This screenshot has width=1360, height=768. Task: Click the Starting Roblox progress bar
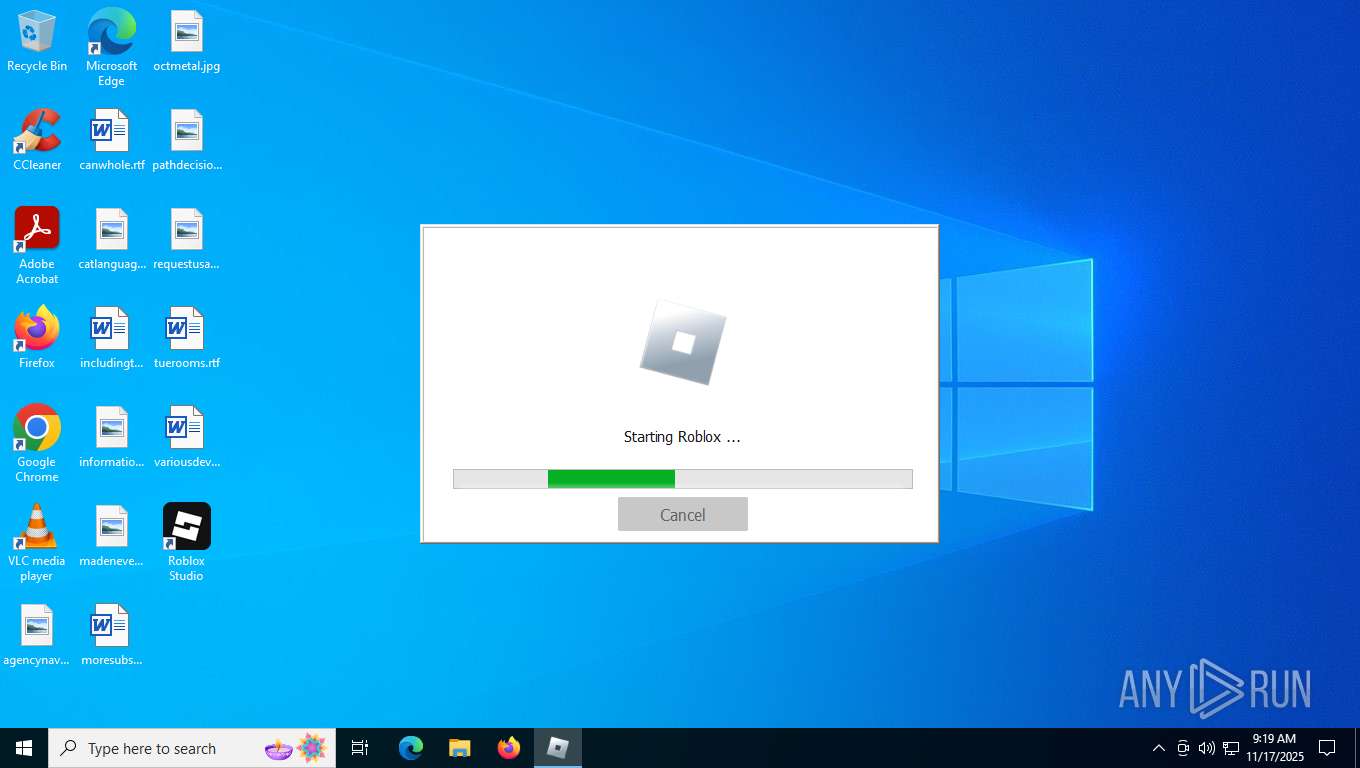tap(682, 479)
